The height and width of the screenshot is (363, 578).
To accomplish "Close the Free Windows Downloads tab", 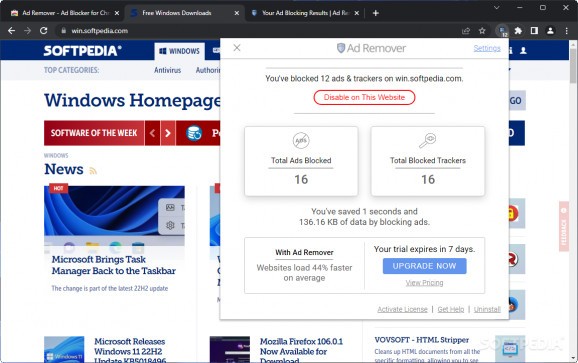I will [x=237, y=13].
